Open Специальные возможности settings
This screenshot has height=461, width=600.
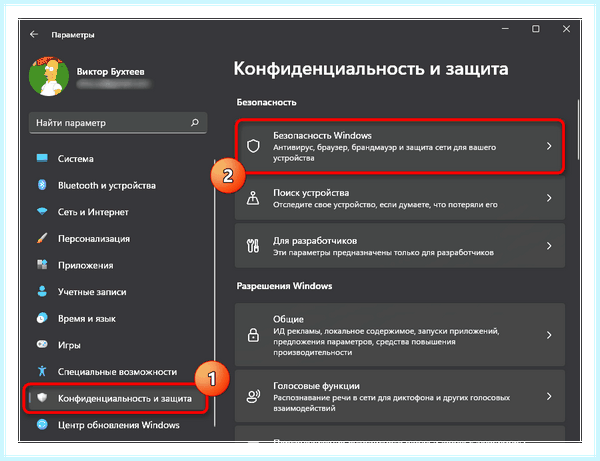click(117, 372)
